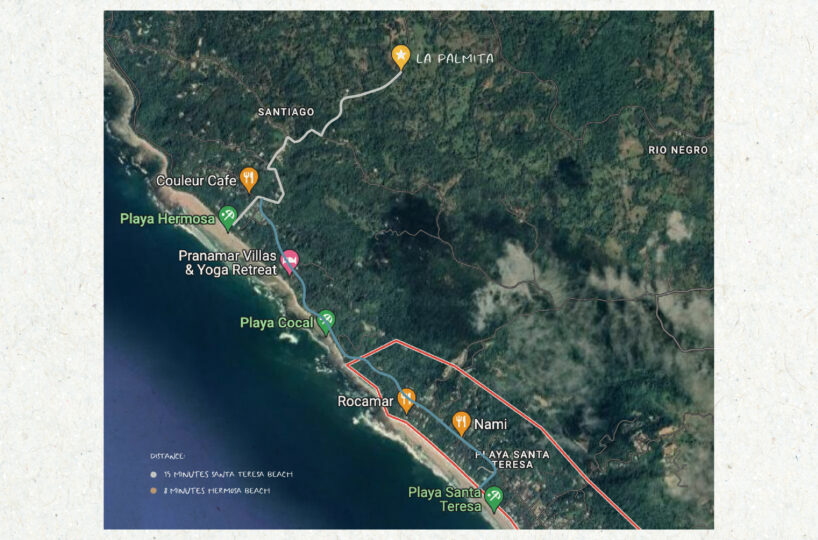Select the Playa Cocal beach marker

pyautogui.click(x=326, y=322)
